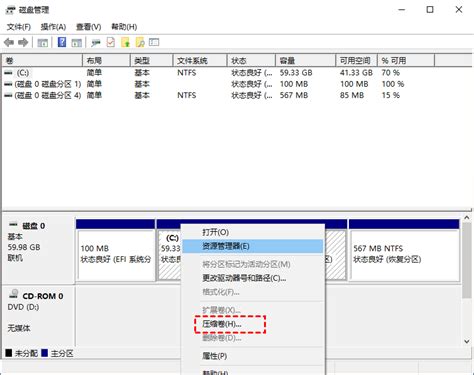Open the 查看(V) menu
Image resolution: width=474 pixels, height=375 pixels.
(89, 27)
